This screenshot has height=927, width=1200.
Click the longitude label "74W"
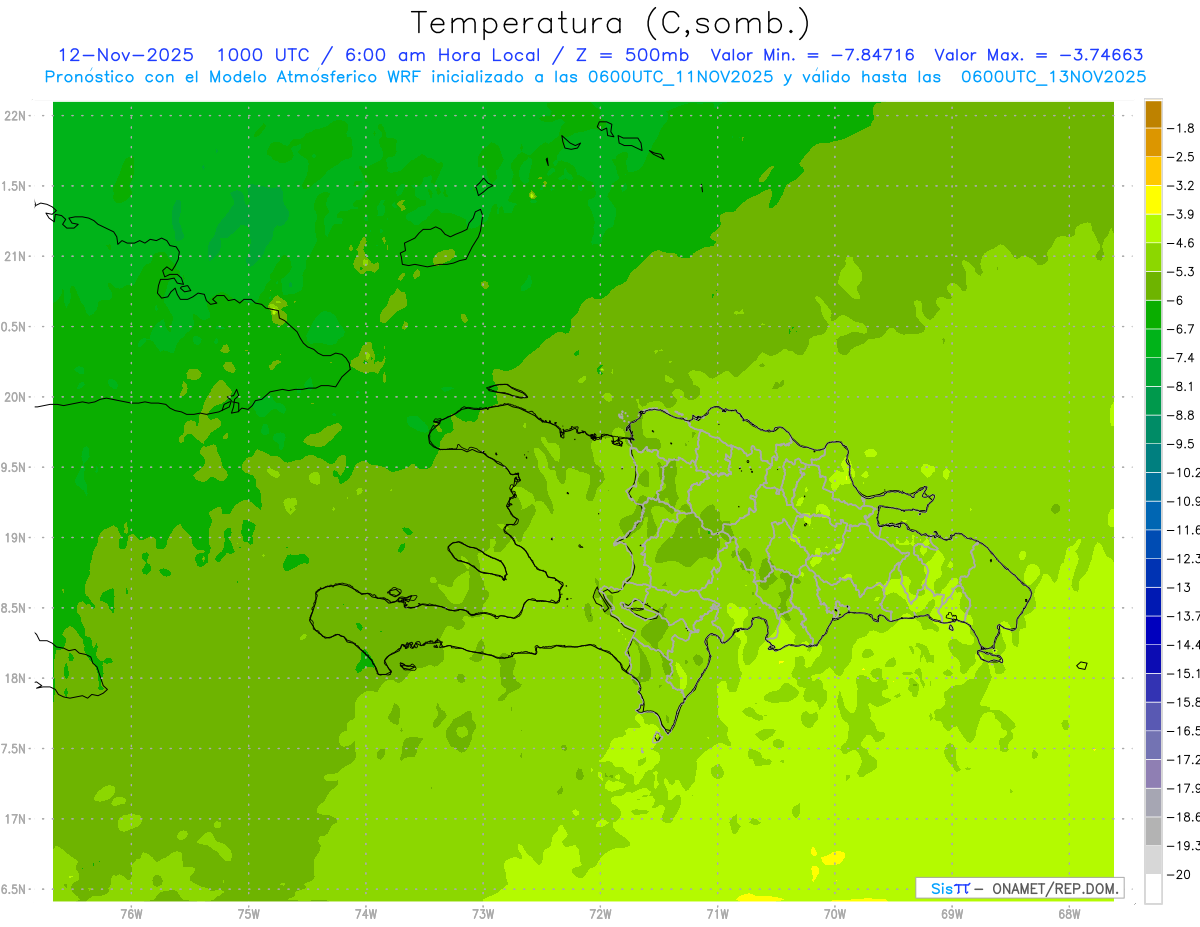point(365,914)
